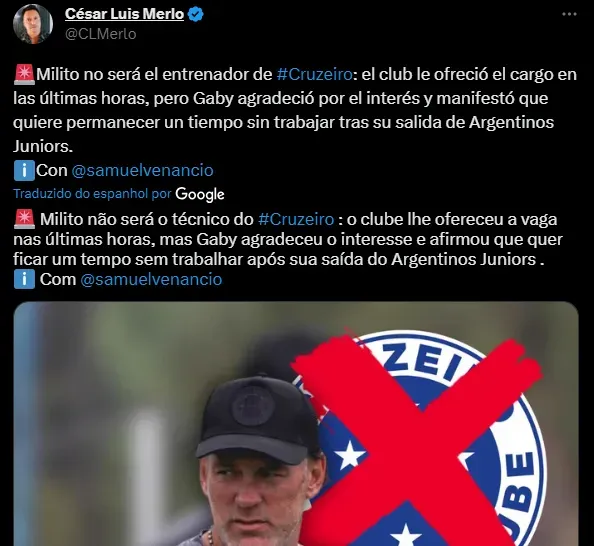The width and height of the screenshot is (594, 546).
Task: Open @samuelvenancio mention in Spanish tweet
Action: [x=142, y=171]
